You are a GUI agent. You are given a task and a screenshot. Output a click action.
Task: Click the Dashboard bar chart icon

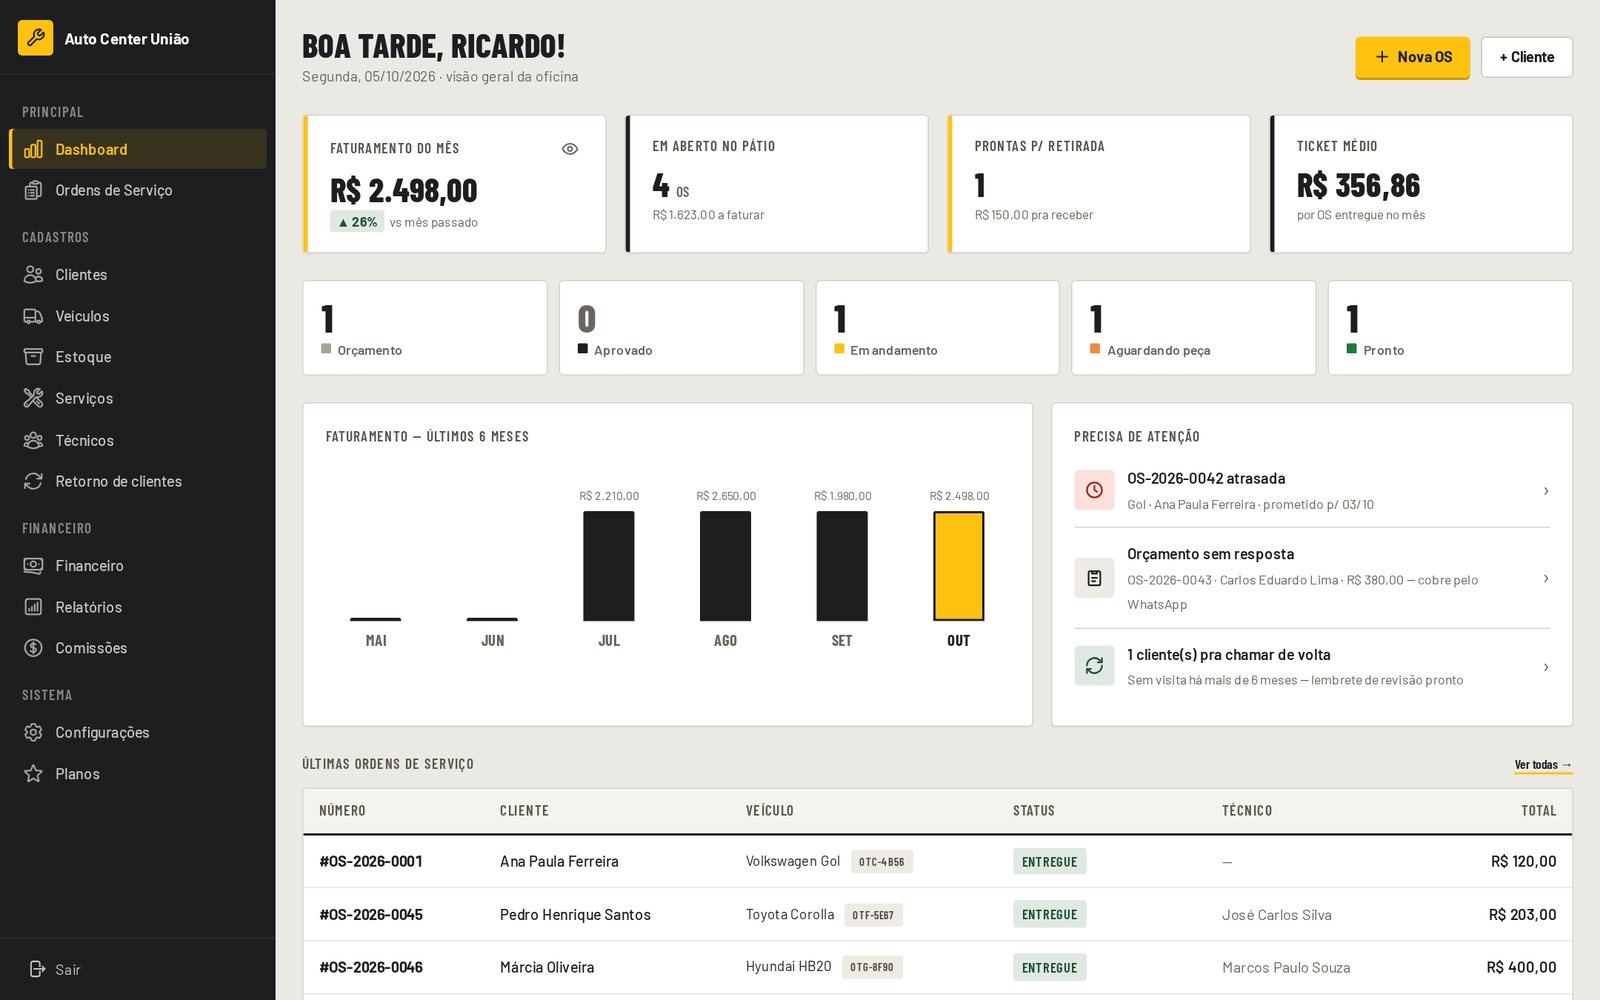33,149
